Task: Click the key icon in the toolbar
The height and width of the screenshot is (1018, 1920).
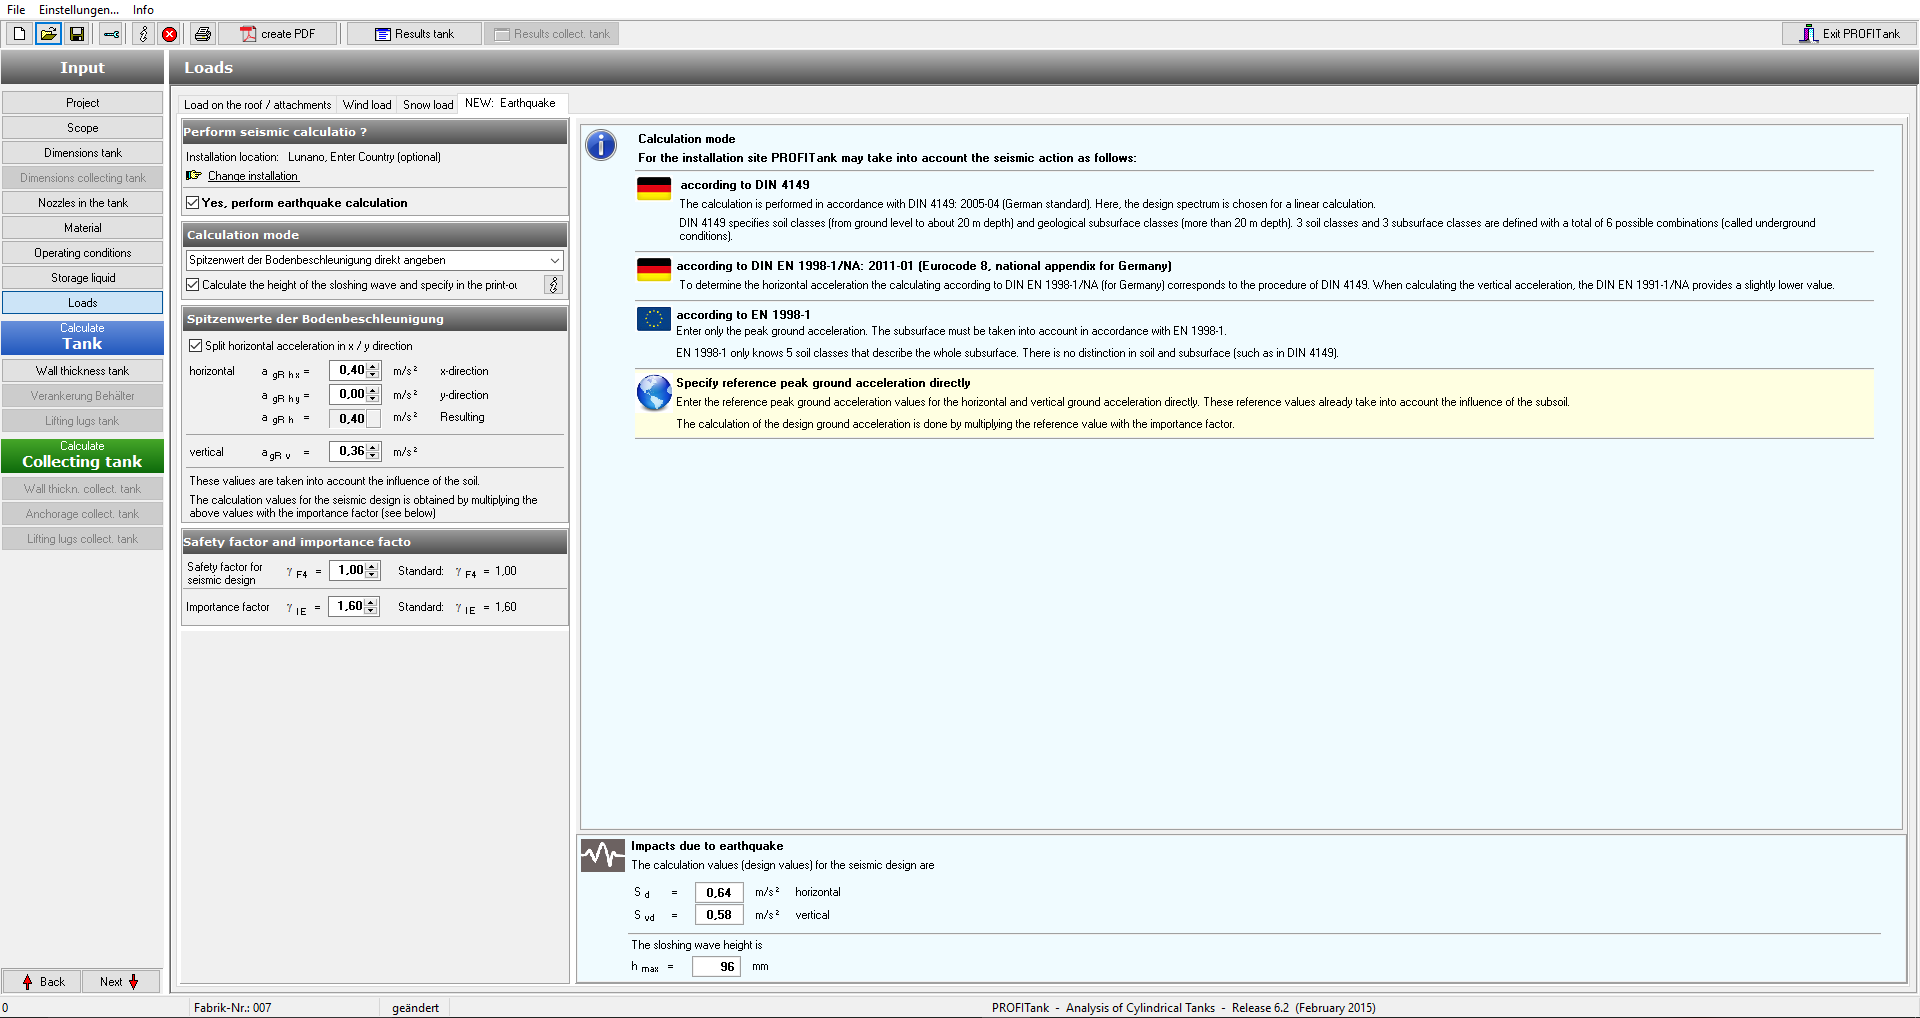Action: click(111, 34)
